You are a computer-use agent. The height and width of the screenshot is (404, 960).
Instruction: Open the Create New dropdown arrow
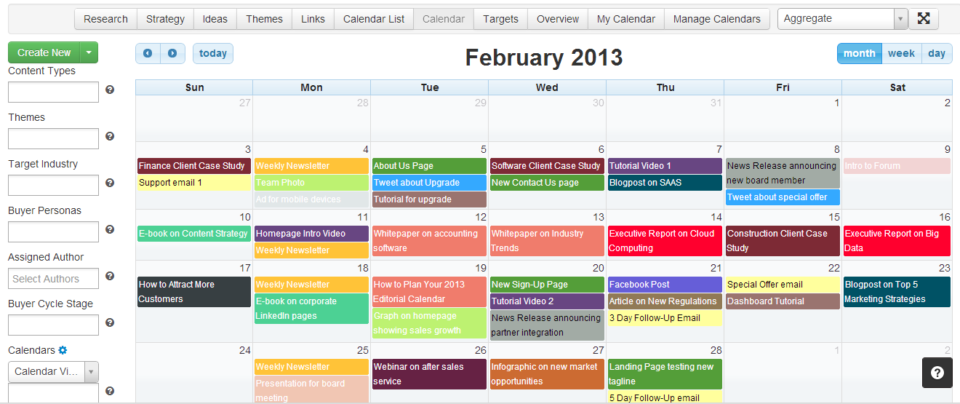(90, 53)
